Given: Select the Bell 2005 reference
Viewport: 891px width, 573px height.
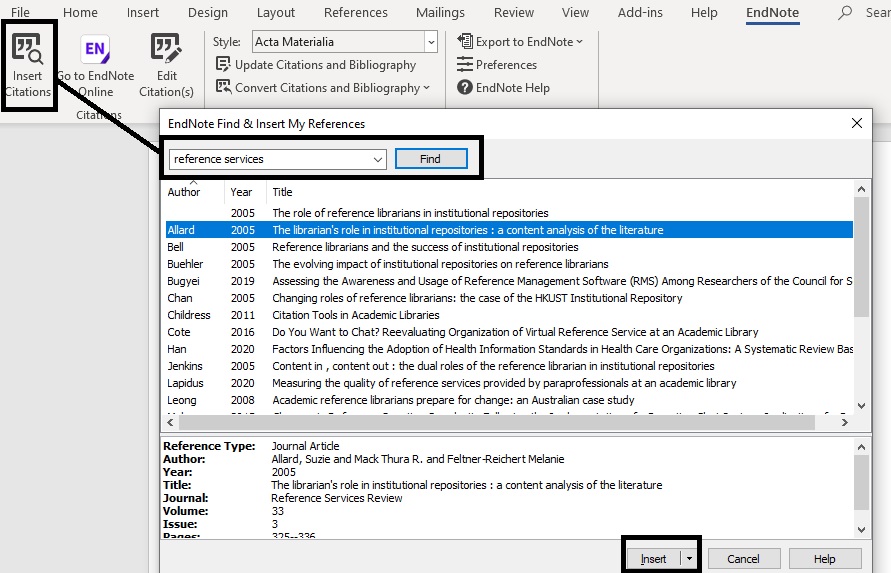Looking at the screenshot, I should point(509,247).
